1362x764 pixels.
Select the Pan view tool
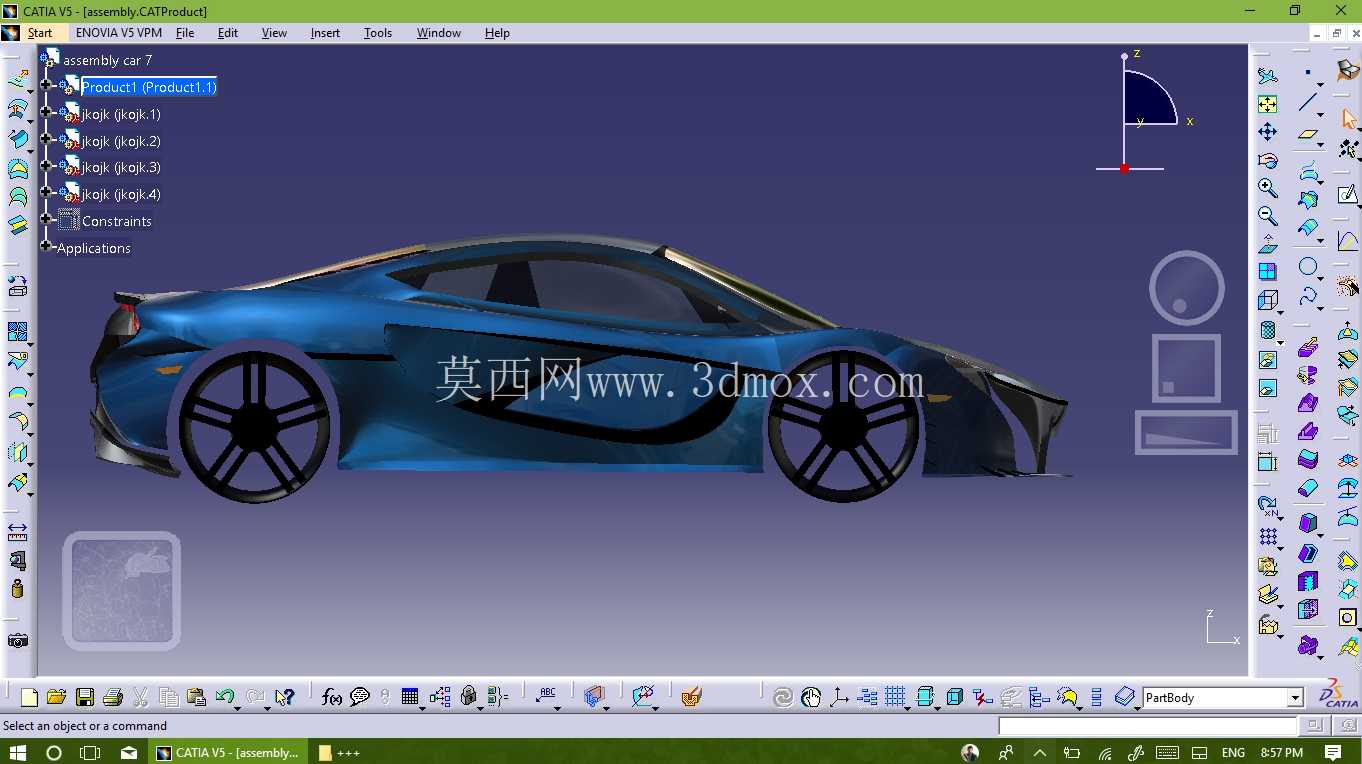click(x=1268, y=132)
